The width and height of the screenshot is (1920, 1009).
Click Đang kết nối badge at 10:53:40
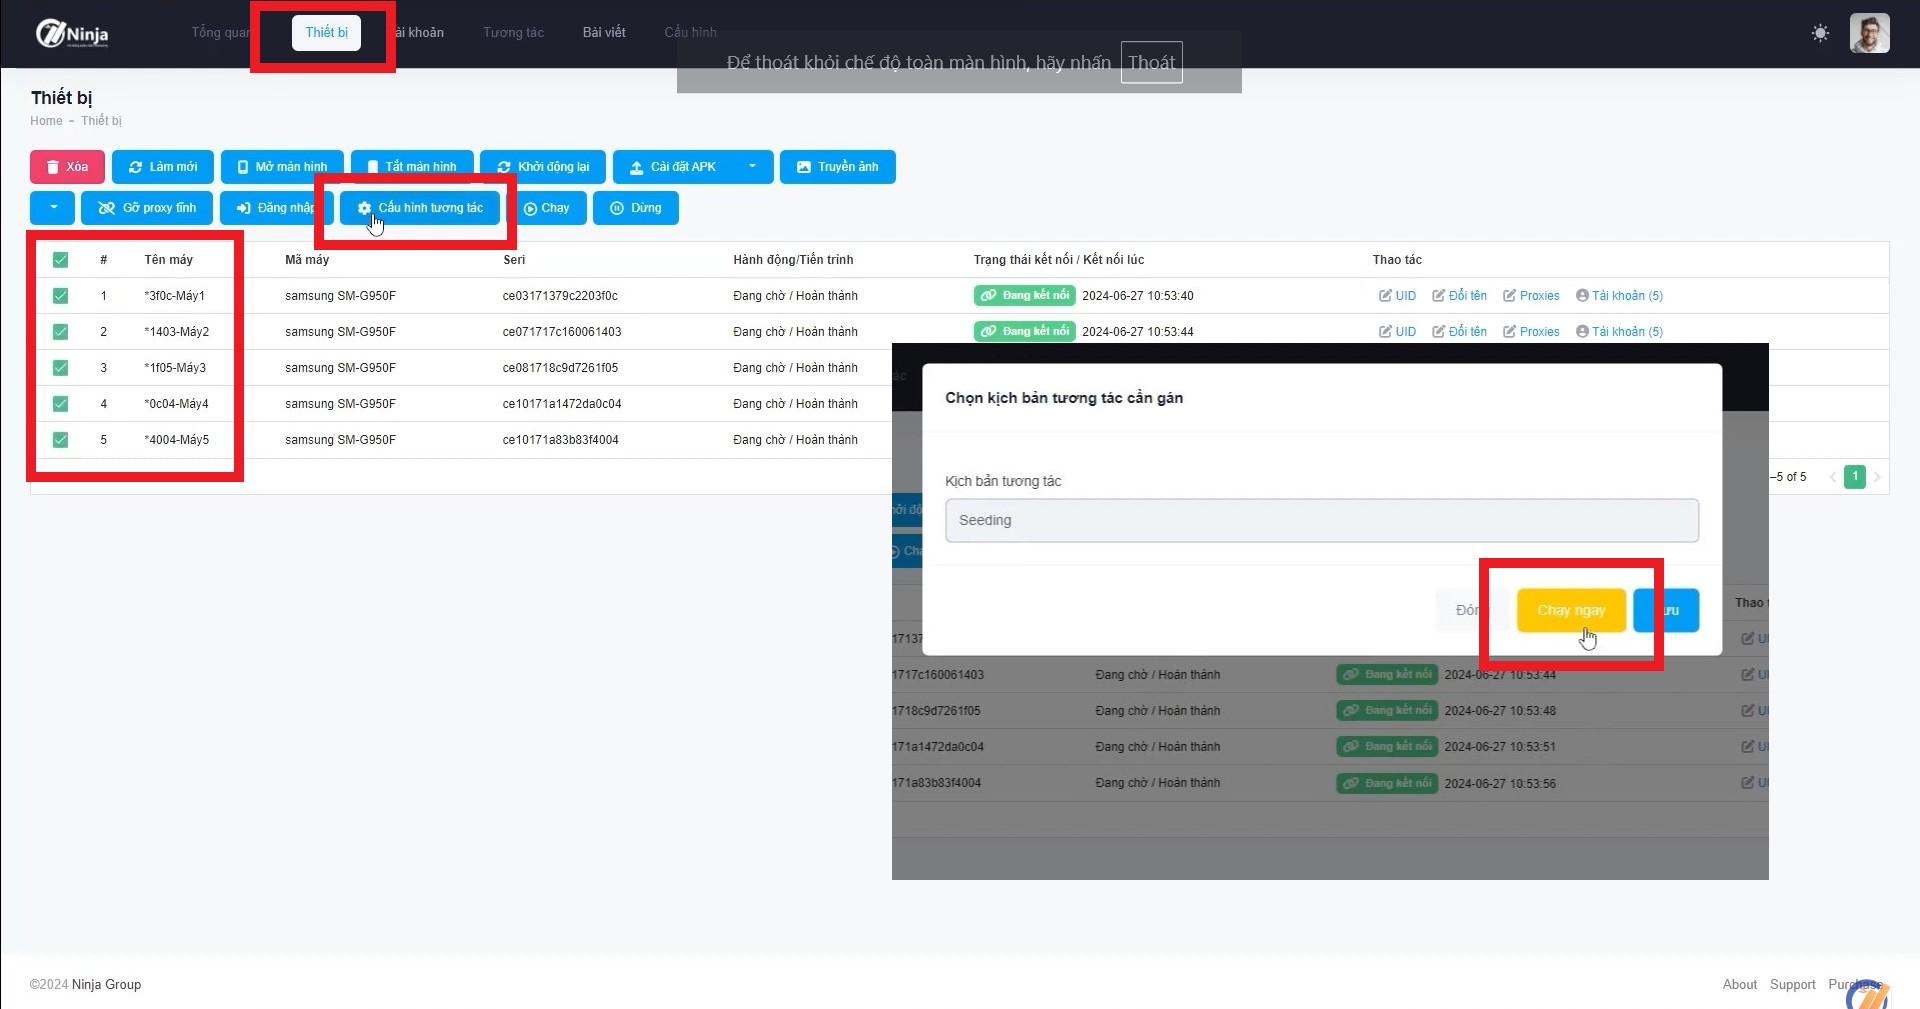1025,296
